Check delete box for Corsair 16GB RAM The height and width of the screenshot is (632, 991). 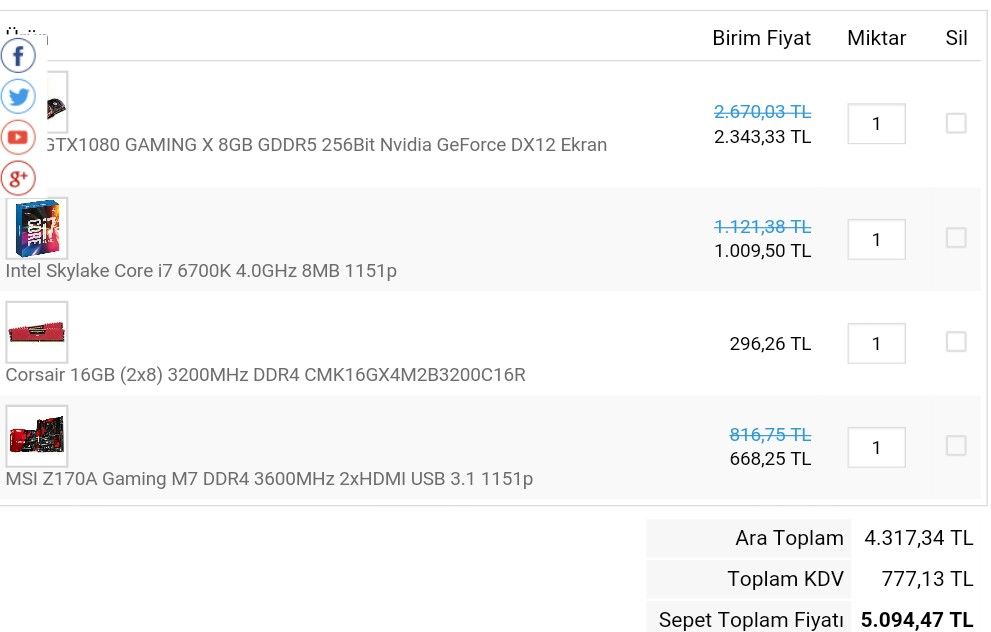pyautogui.click(x=956, y=342)
